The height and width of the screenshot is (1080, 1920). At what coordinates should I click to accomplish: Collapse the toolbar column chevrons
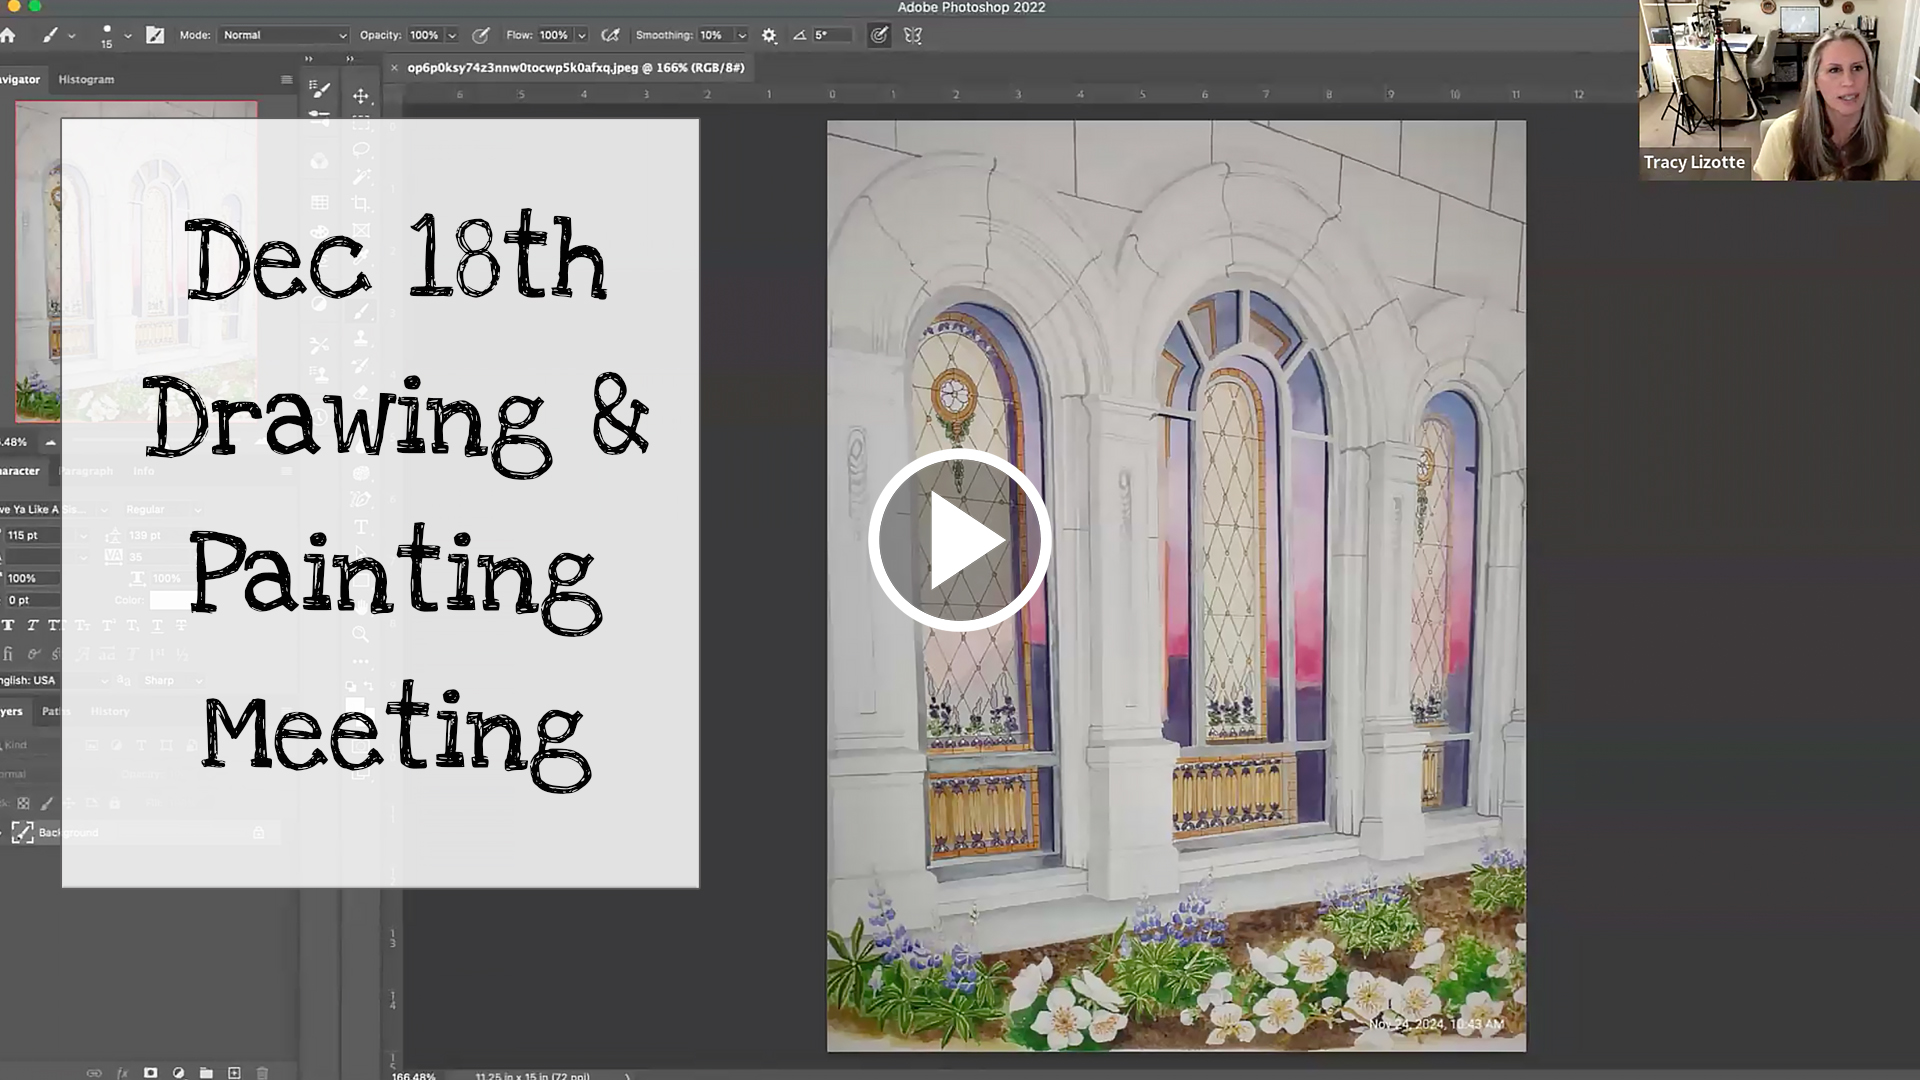(x=350, y=59)
